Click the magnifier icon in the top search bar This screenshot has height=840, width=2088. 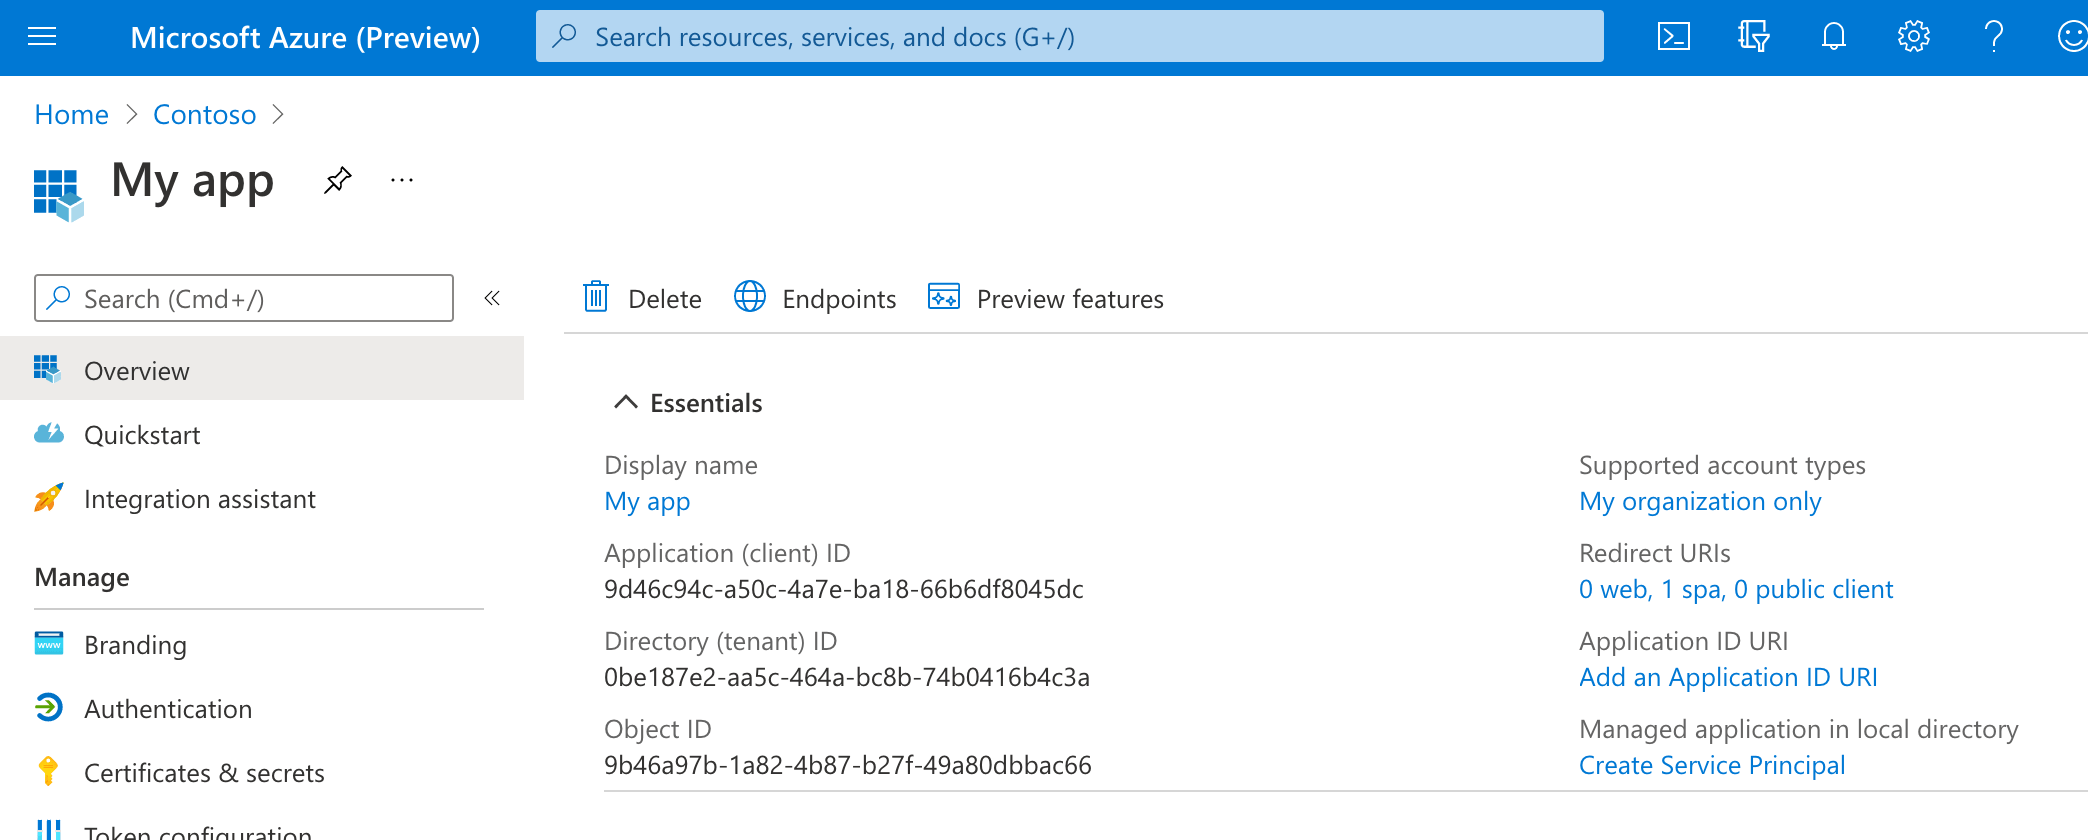(565, 36)
